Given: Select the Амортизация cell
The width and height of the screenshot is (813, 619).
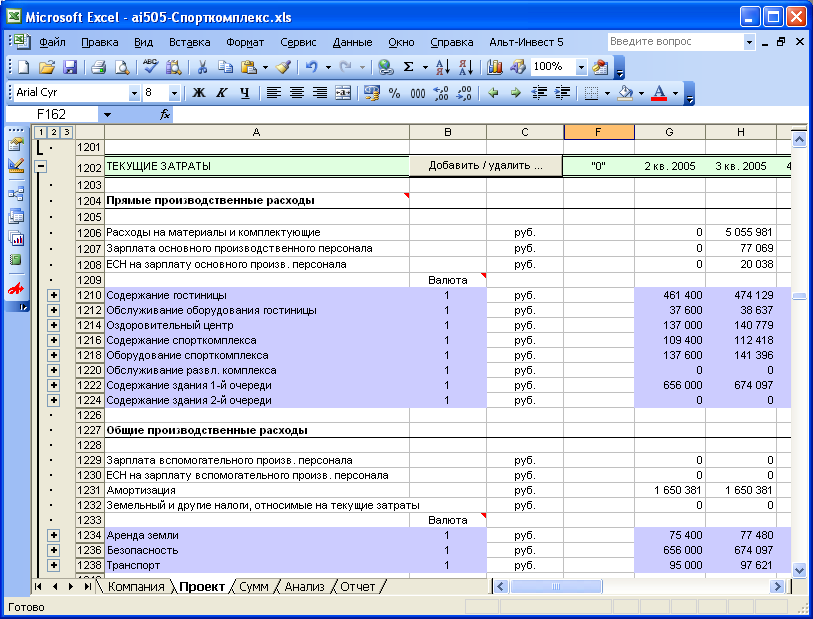Looking at the screenshot, I should tap(258, 490).
